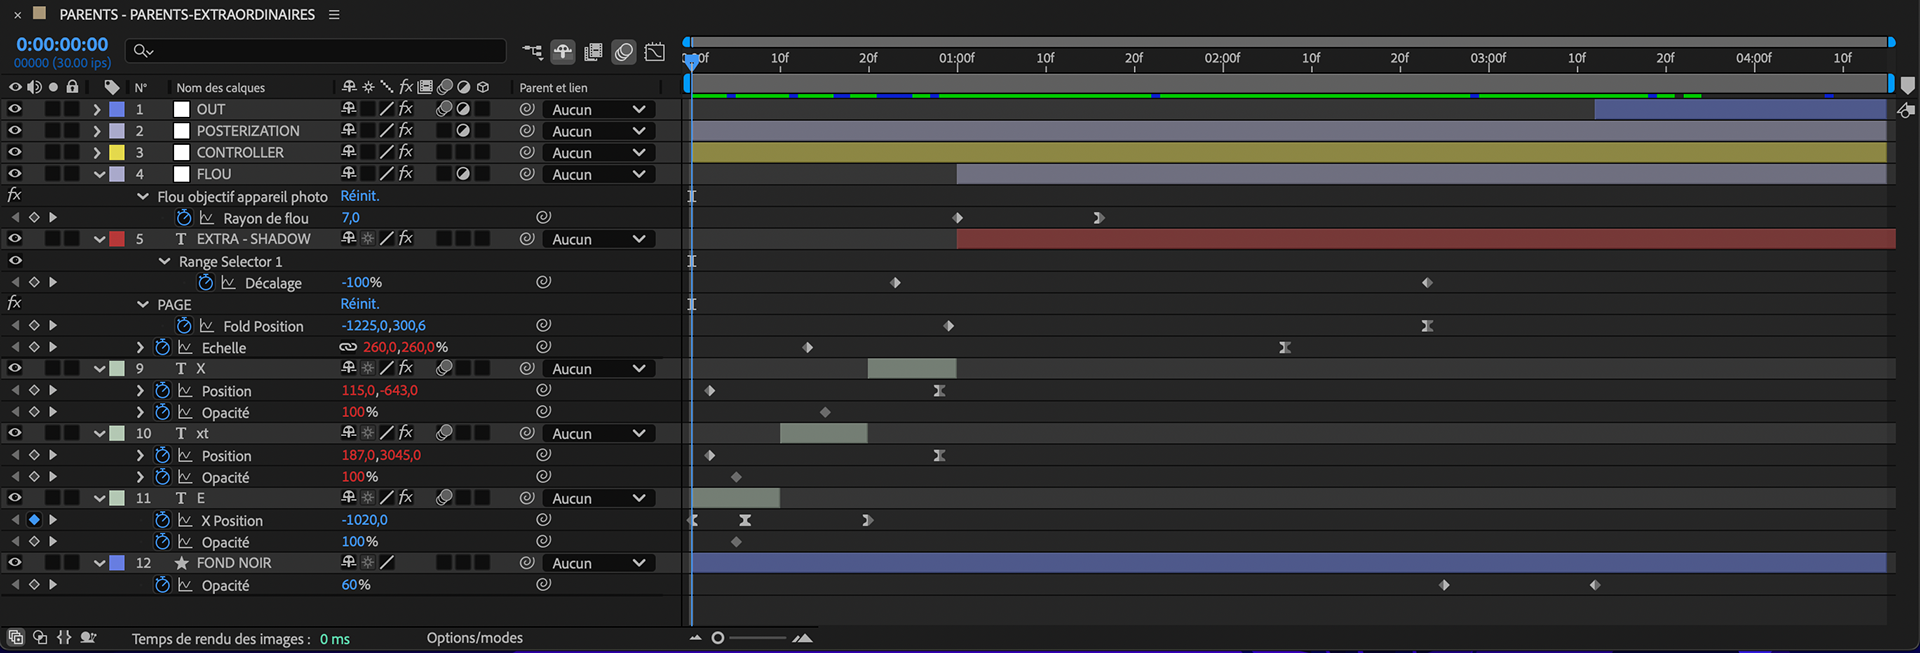Image resolution: width=1920 pixels, height=653 pixels.
Task: Toggle shy switch on the FLOU layer
Action: pos(348,173)
